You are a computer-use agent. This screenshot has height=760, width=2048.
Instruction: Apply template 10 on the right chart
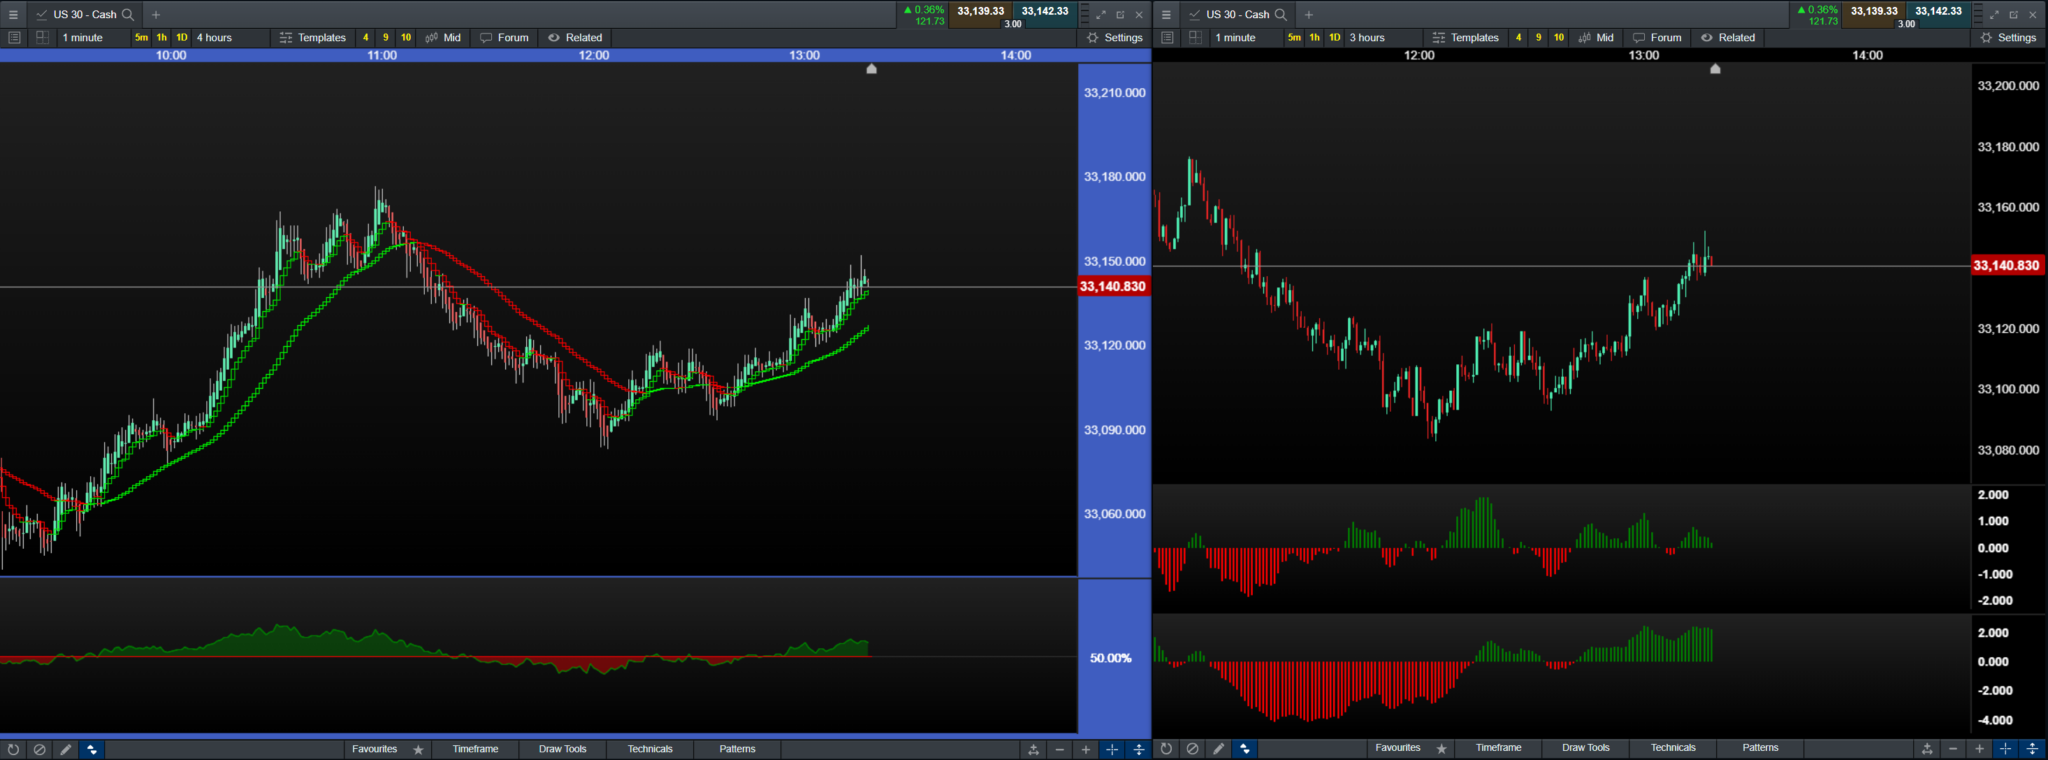(x=1559, y=38)
